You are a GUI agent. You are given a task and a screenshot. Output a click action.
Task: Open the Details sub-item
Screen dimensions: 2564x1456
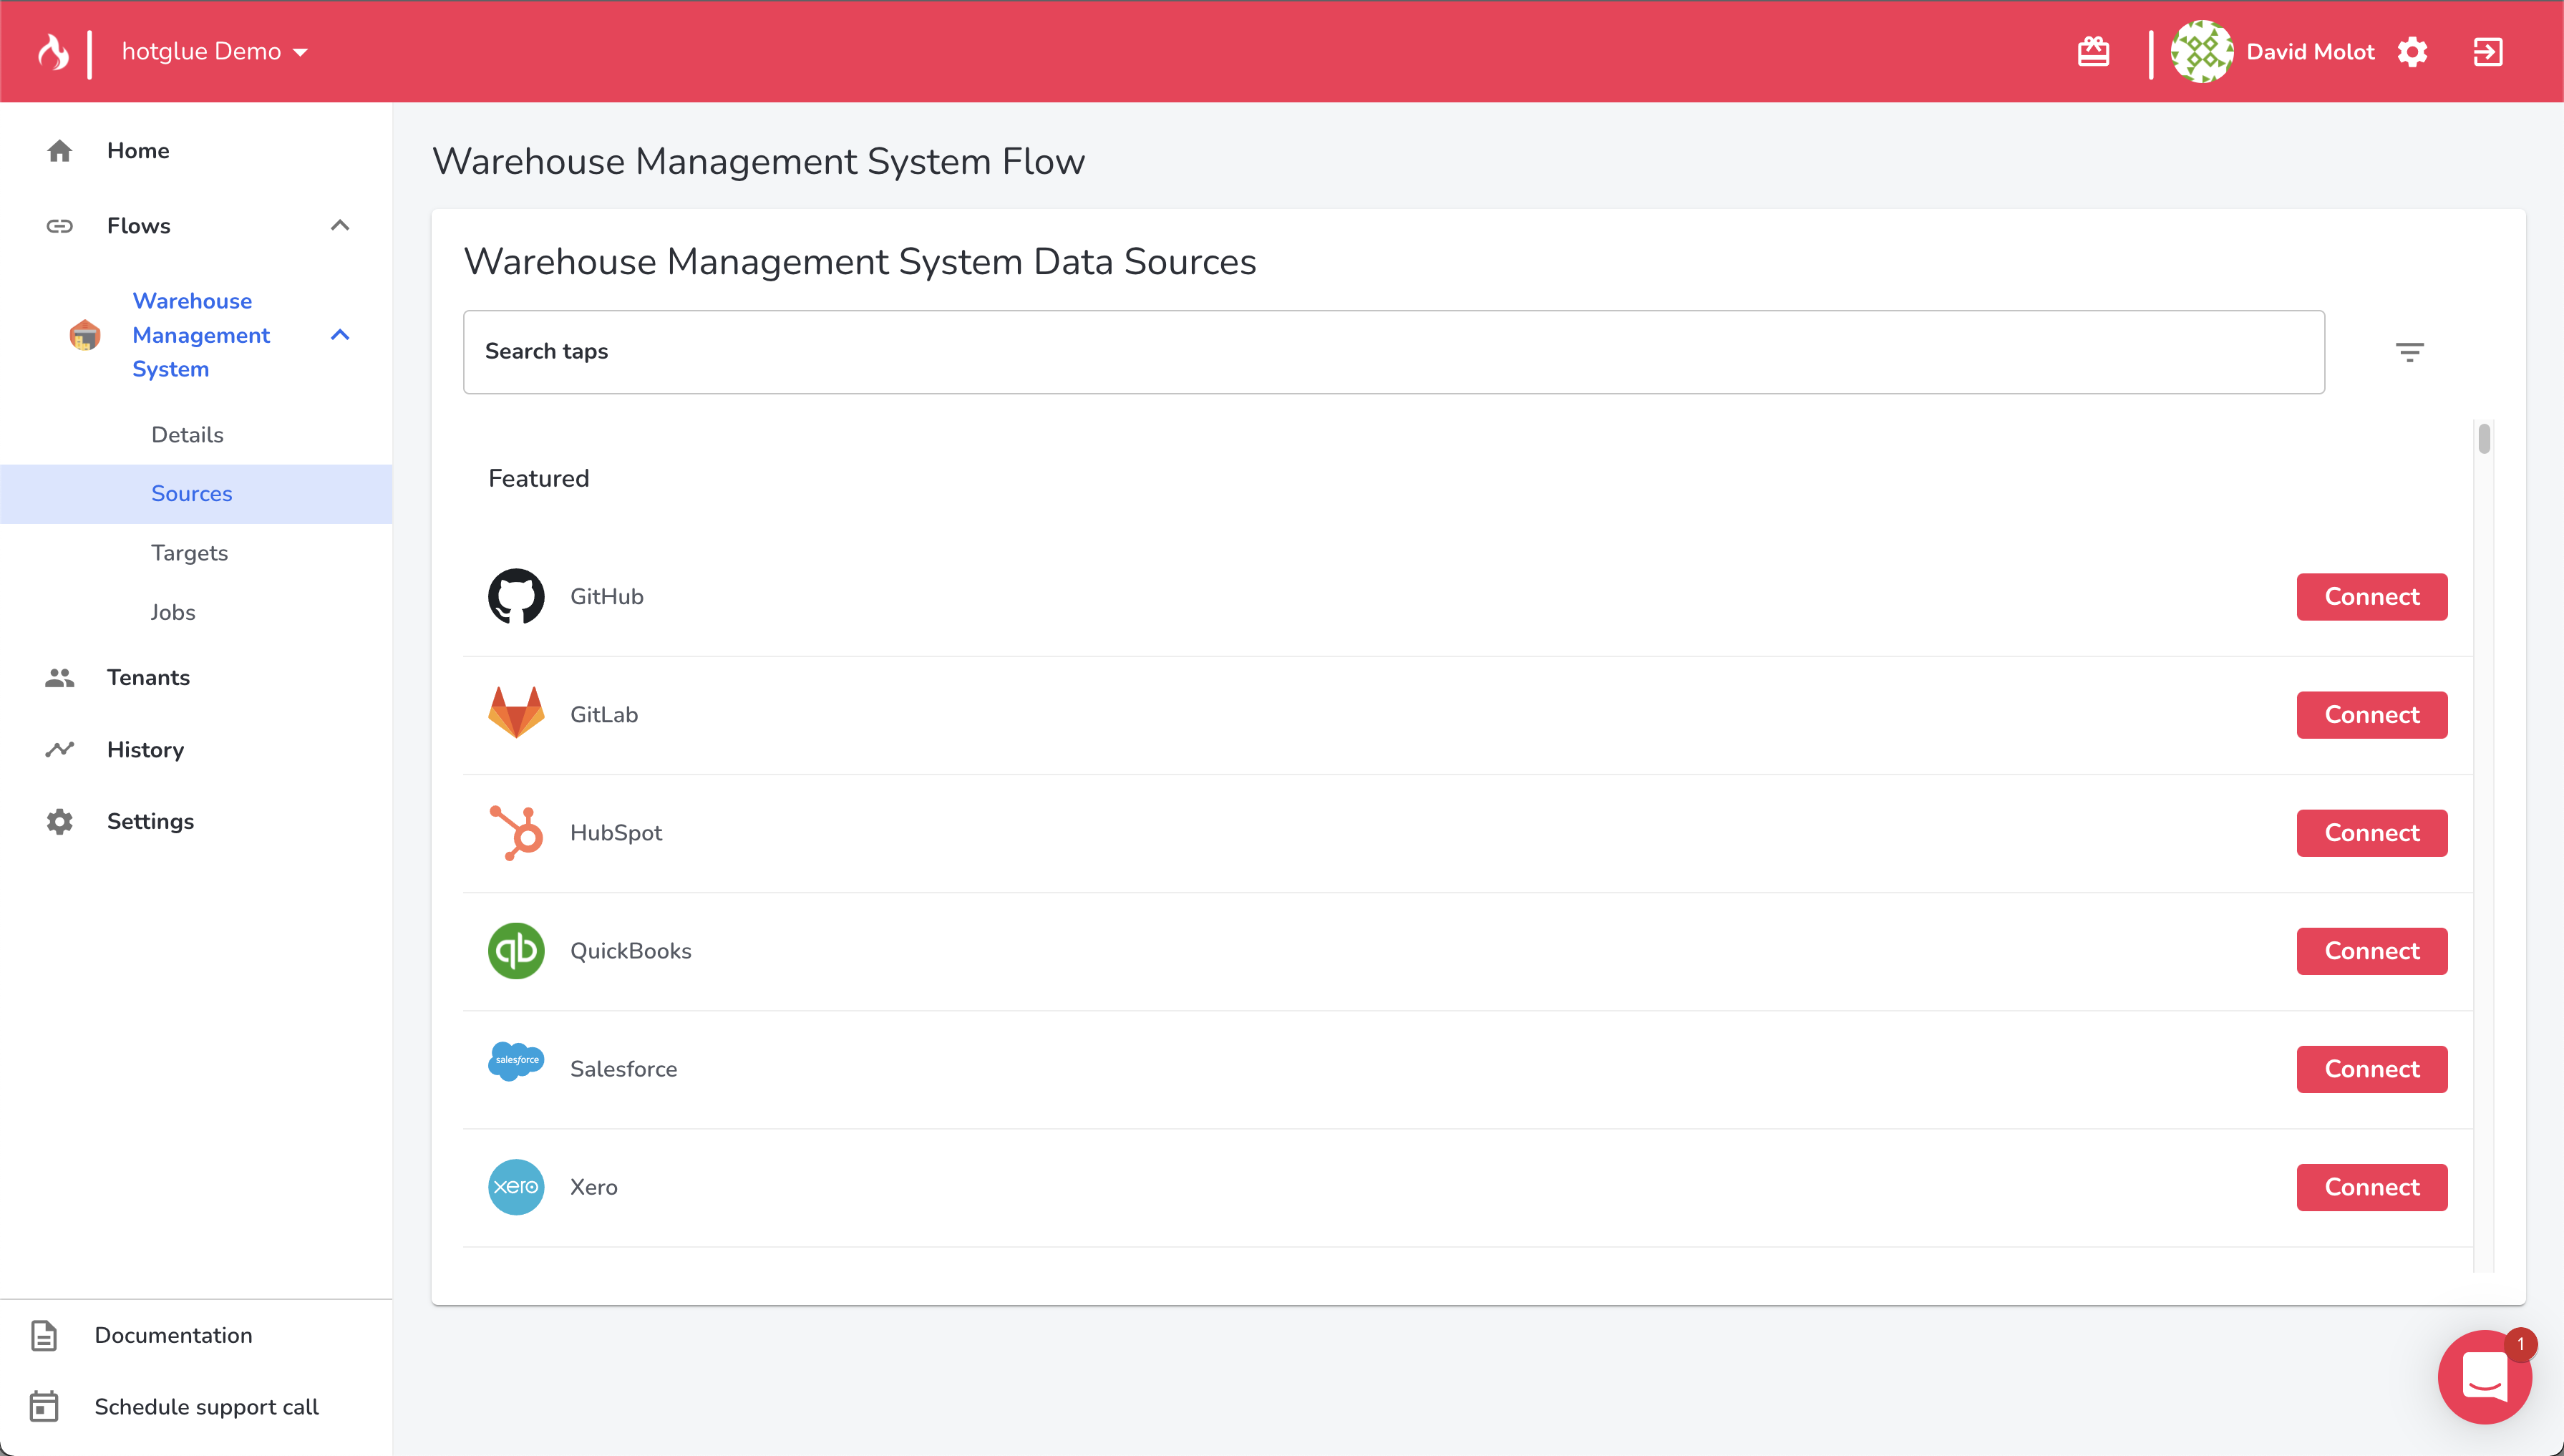coord(187,435)
